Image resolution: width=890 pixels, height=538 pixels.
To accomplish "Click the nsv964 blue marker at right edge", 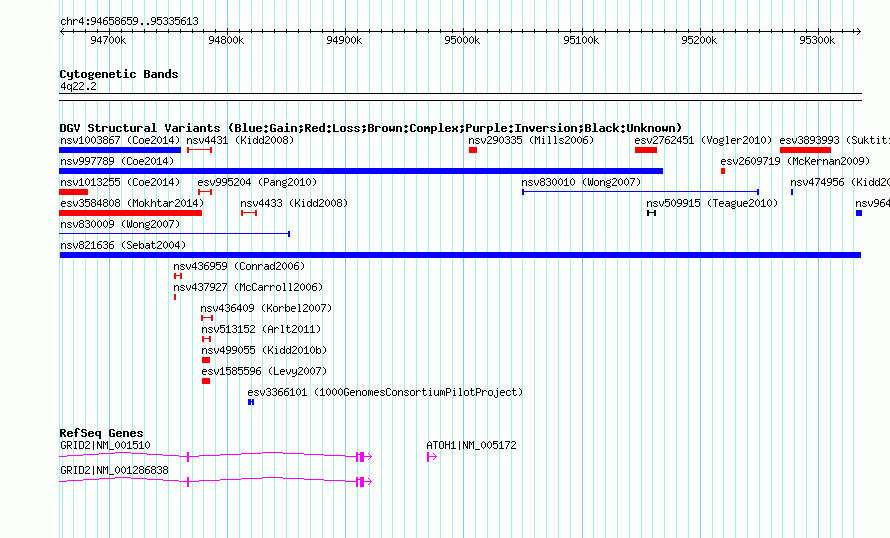I will click(x=859, y=213).
